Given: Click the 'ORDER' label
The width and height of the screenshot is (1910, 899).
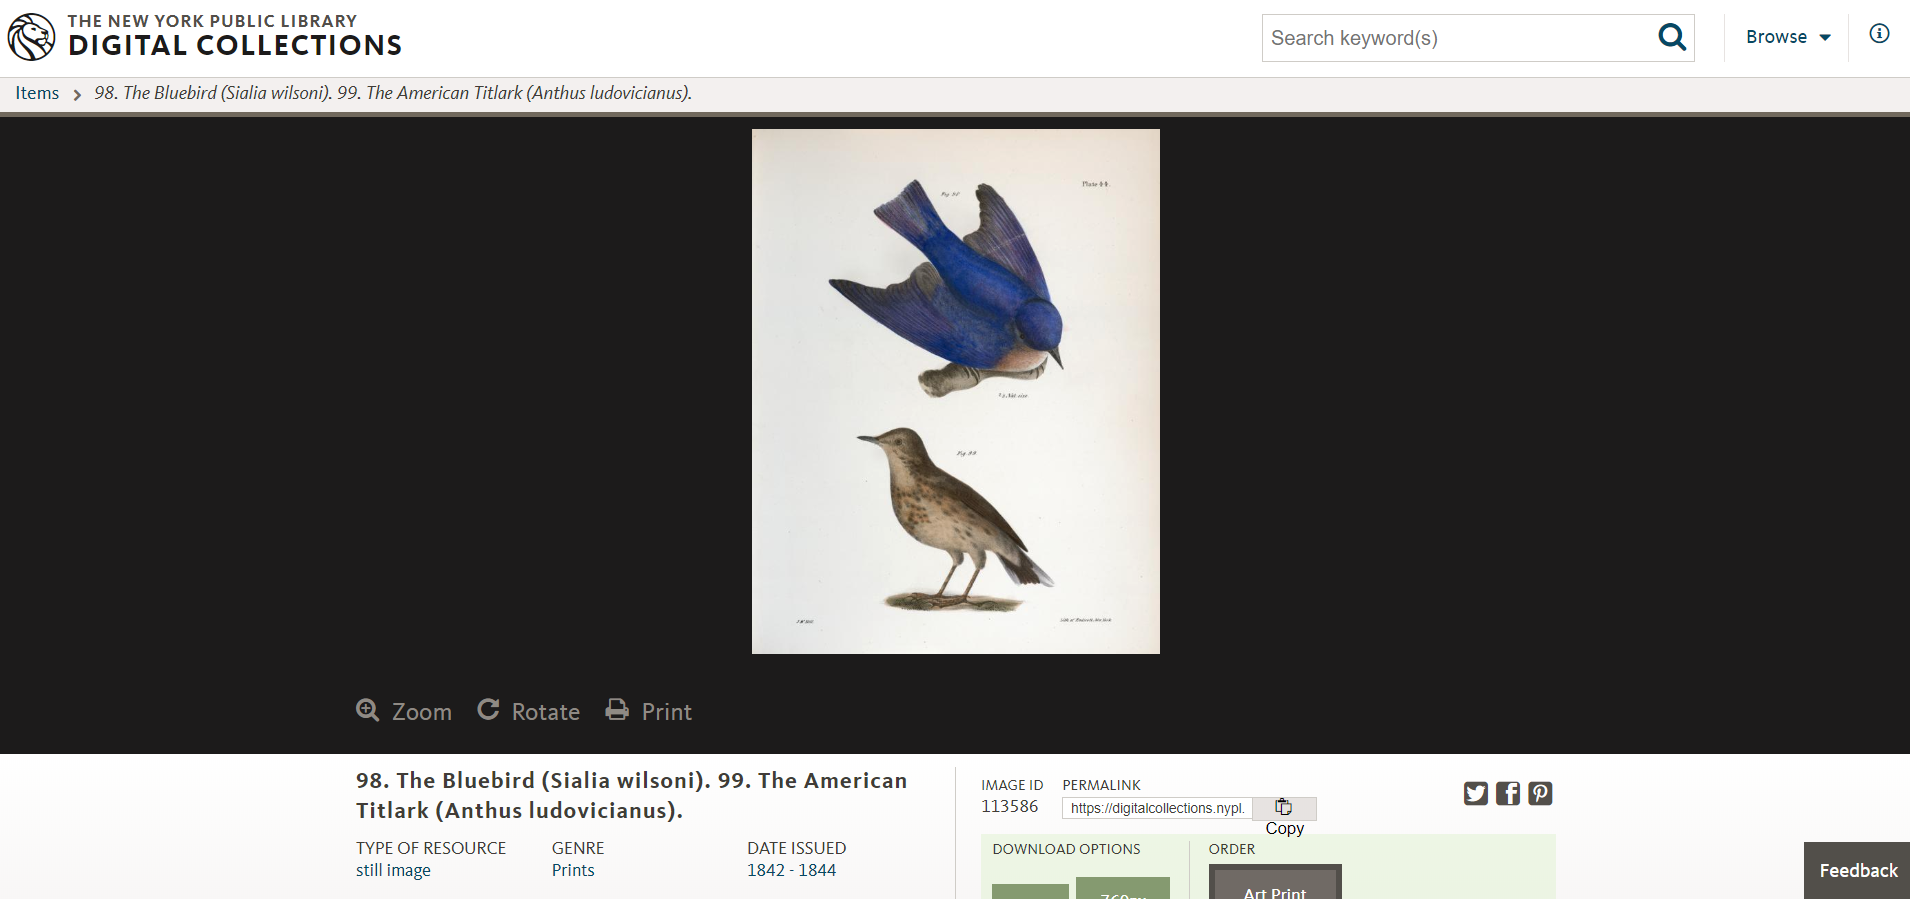Looking at the screenshot, I should coord(1231,849).
